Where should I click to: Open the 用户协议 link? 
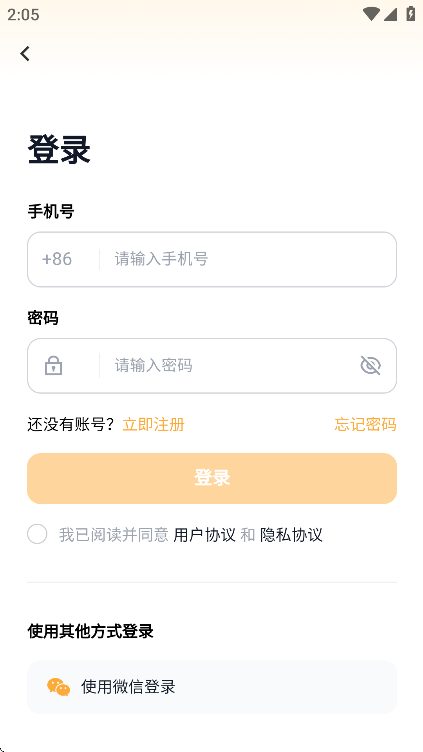coord(204,534)
